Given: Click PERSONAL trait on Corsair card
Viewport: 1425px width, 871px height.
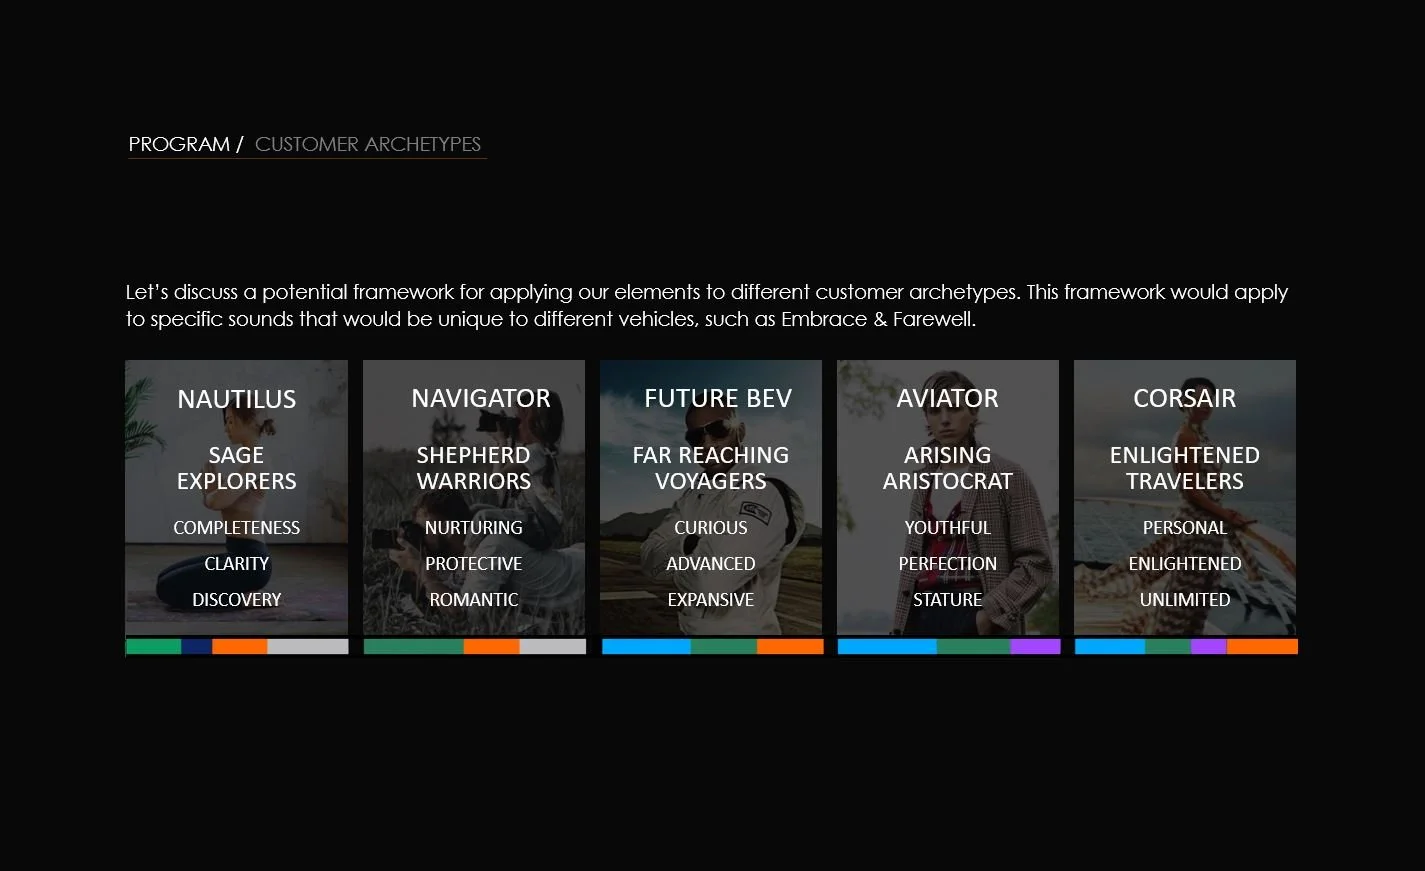Looking at the screenshot, I should tap(1184, 528).
